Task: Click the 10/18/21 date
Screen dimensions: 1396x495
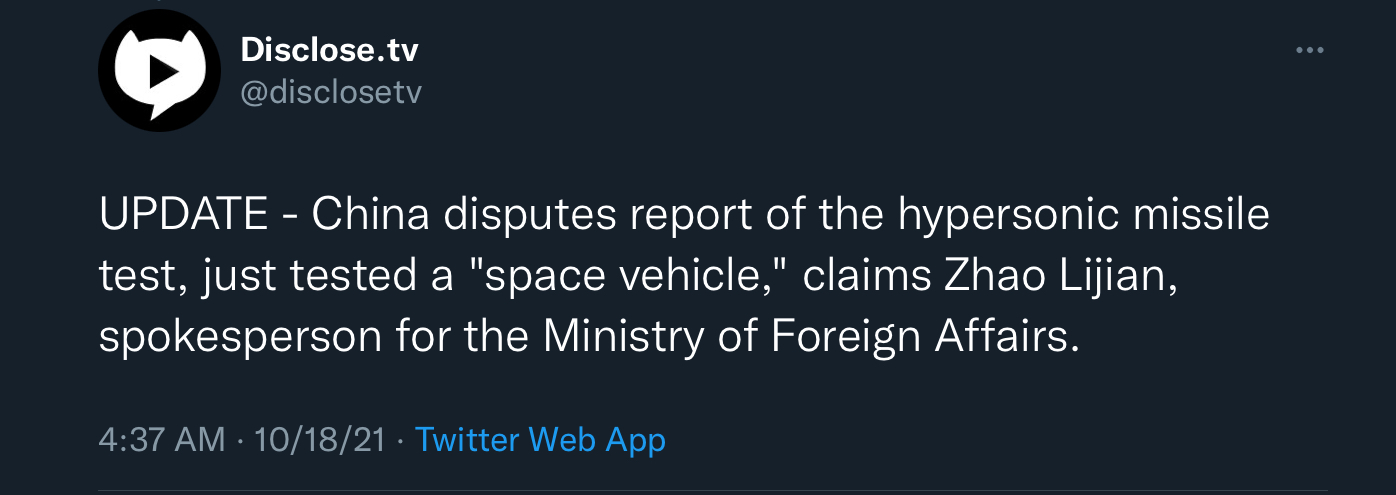Action: pos(320,440)
